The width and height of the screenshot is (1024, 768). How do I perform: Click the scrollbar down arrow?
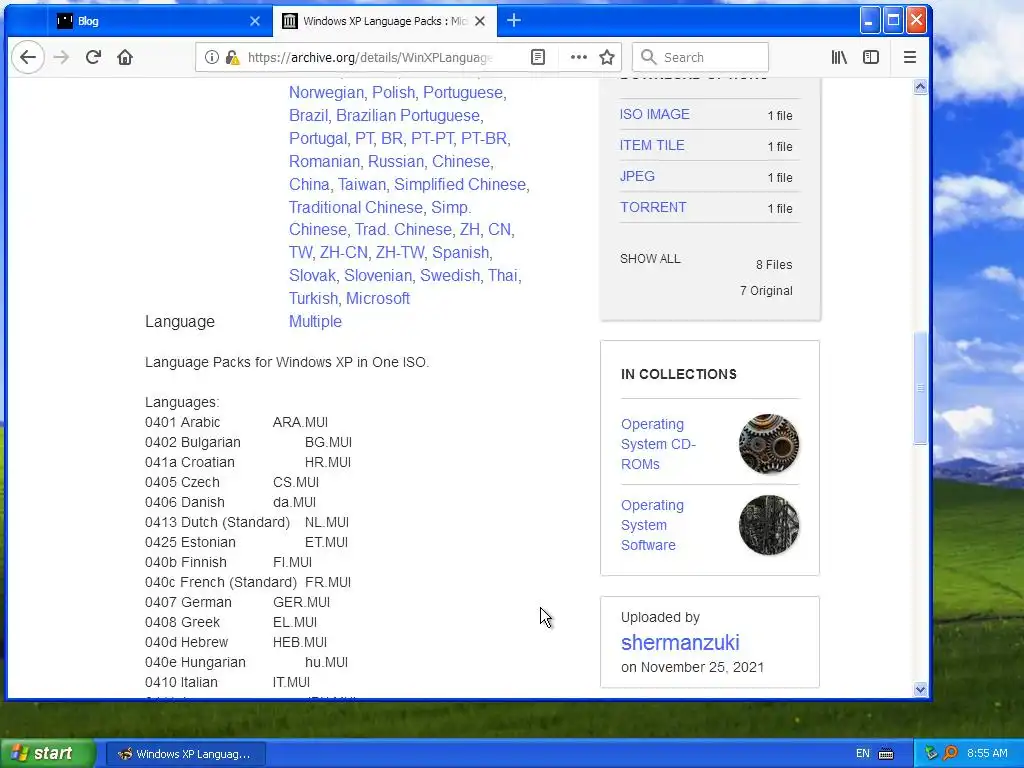(920, 690)
